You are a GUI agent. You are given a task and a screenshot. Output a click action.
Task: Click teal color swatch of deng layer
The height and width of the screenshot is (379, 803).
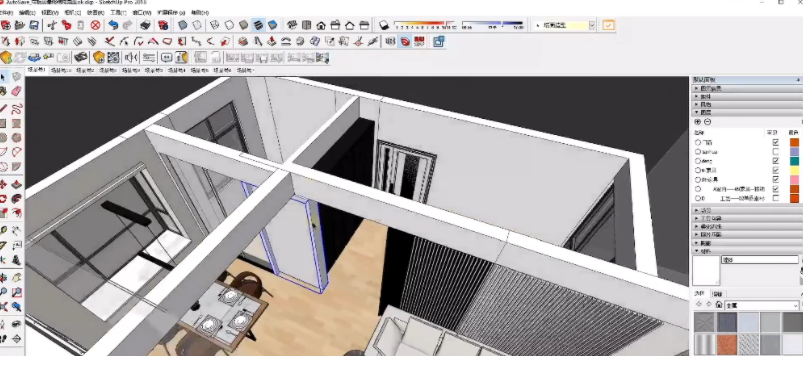point(794,161)
